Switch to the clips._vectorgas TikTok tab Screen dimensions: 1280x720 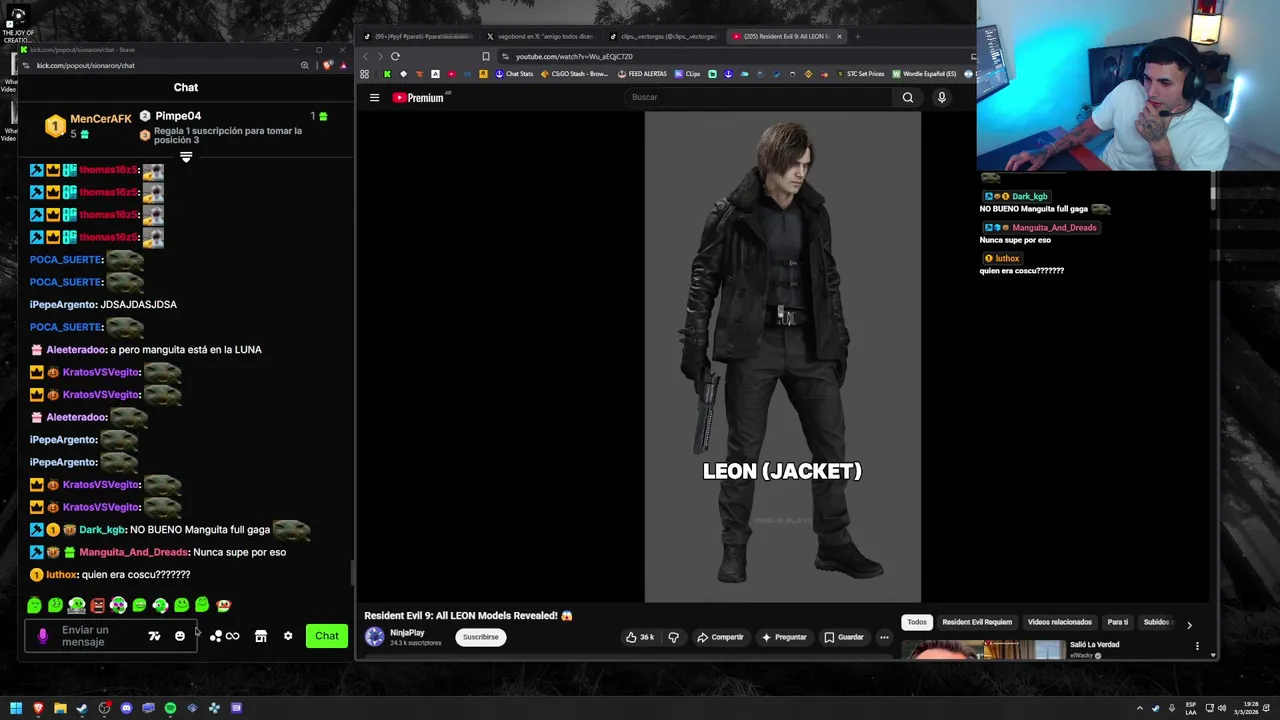[x=664, y=36]
